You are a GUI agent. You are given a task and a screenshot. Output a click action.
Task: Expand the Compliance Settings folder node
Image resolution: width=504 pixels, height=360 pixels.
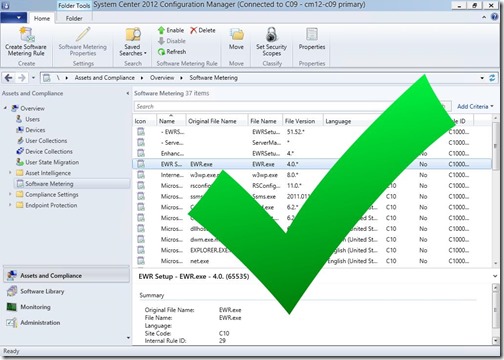click(x=10, y=194)
